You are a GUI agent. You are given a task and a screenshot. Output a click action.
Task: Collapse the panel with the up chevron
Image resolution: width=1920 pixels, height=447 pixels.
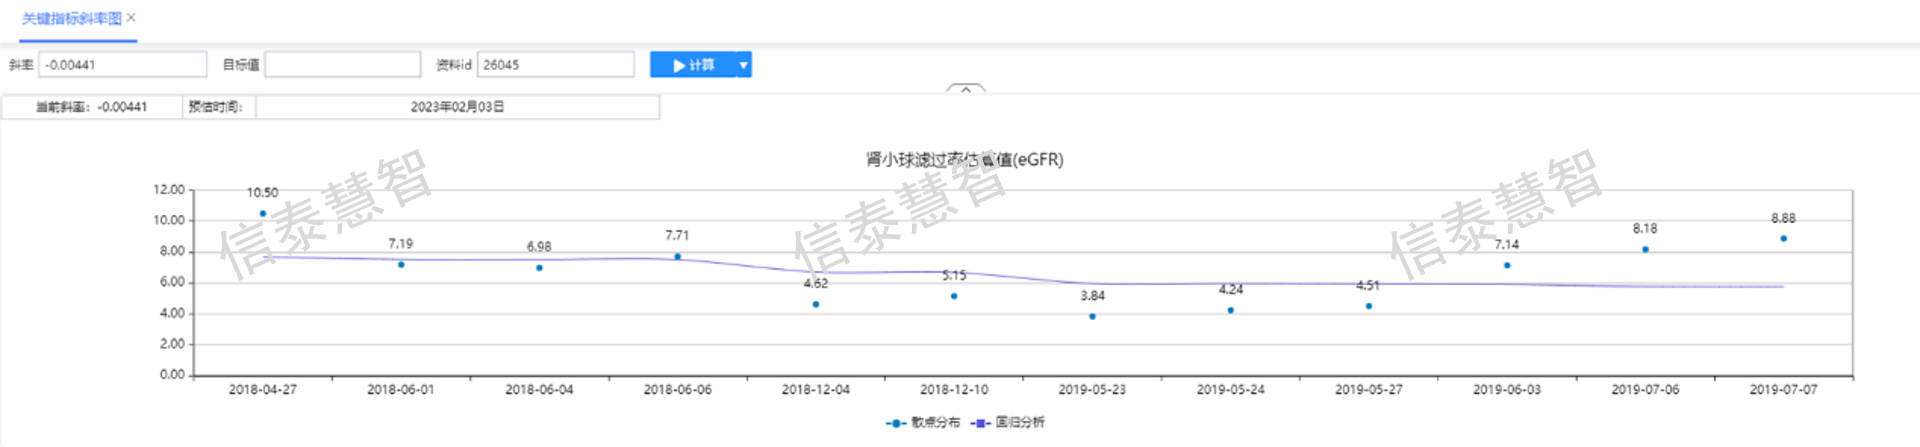[x=966, y=89]
